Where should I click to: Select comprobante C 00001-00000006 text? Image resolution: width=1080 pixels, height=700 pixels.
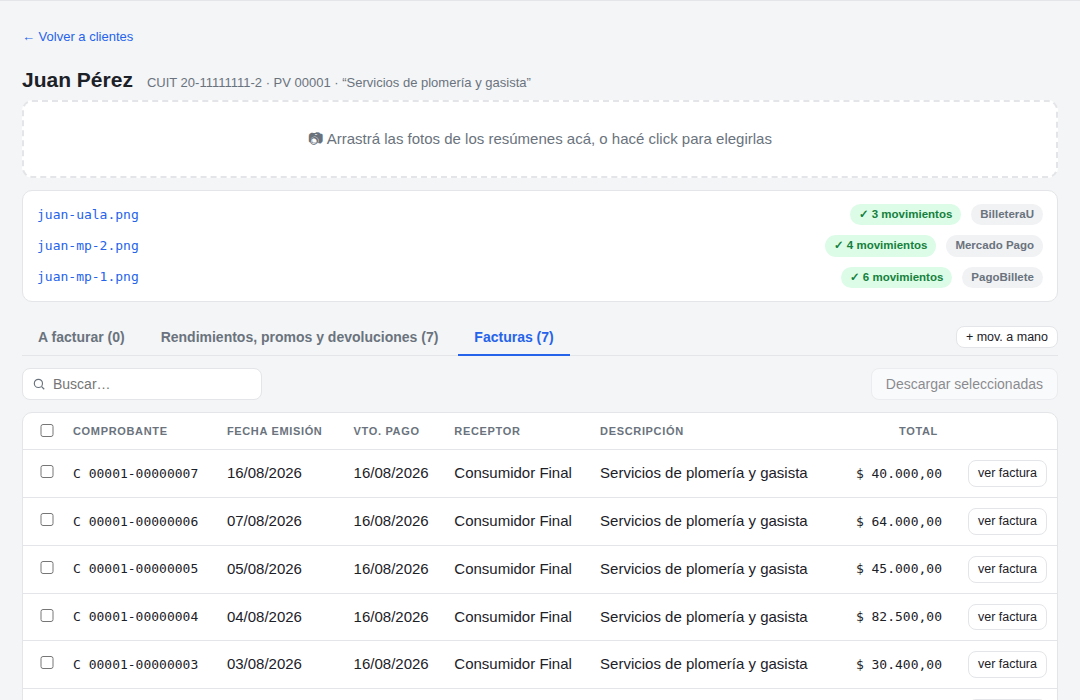pyautogui.click(x=136, y=522)
